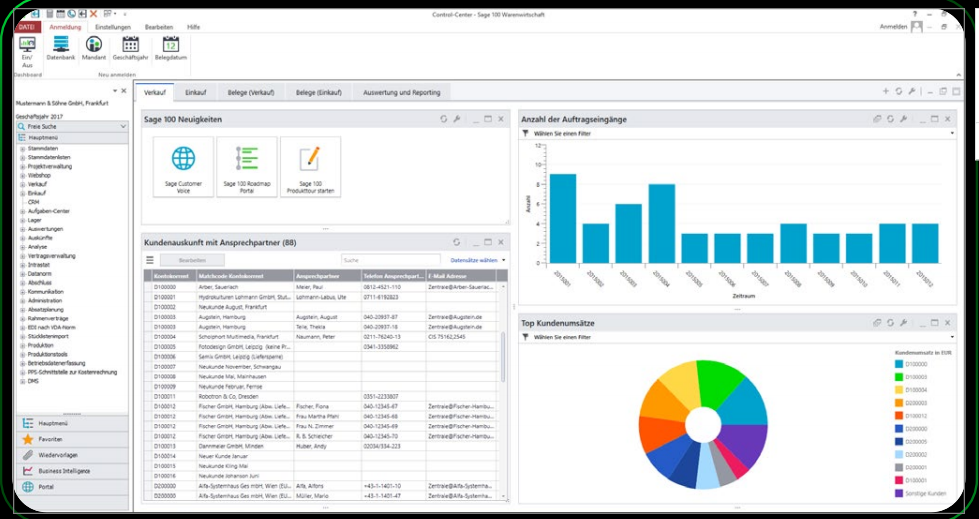Click the Datenbank ribbon icon
The width and height of the screenshot is (979, 519).
tap(61, 44)
